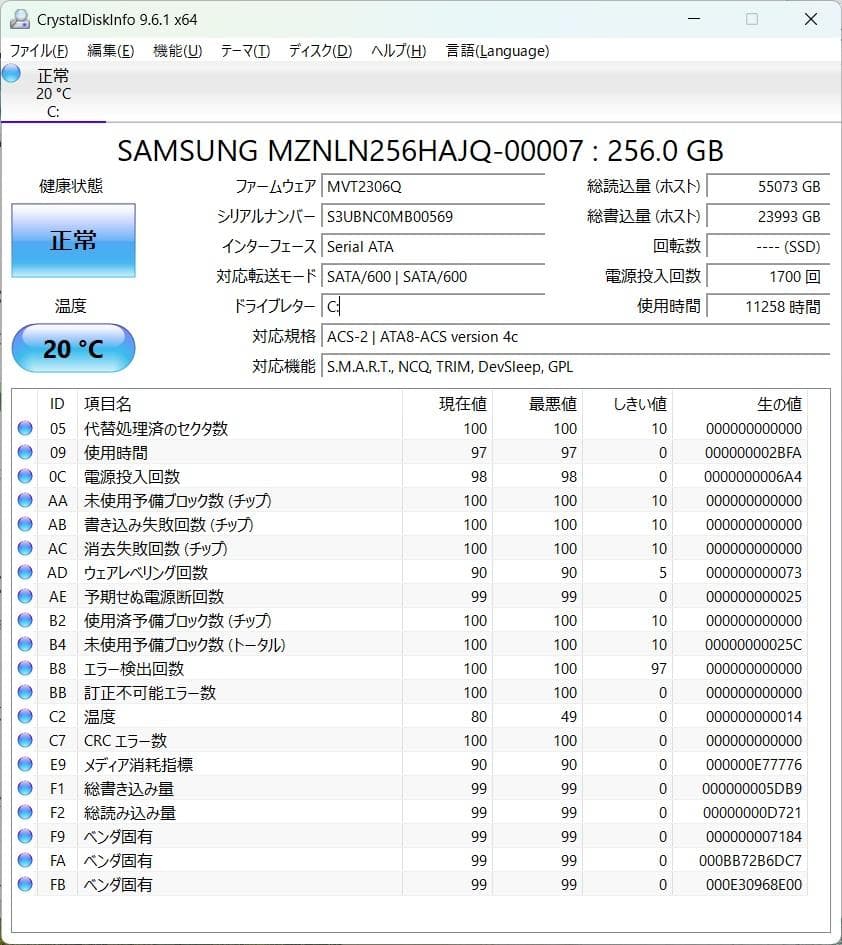Click raw value 000E30968E00
The height and width of the screenshot is (945, 842).
pos(754,885)
